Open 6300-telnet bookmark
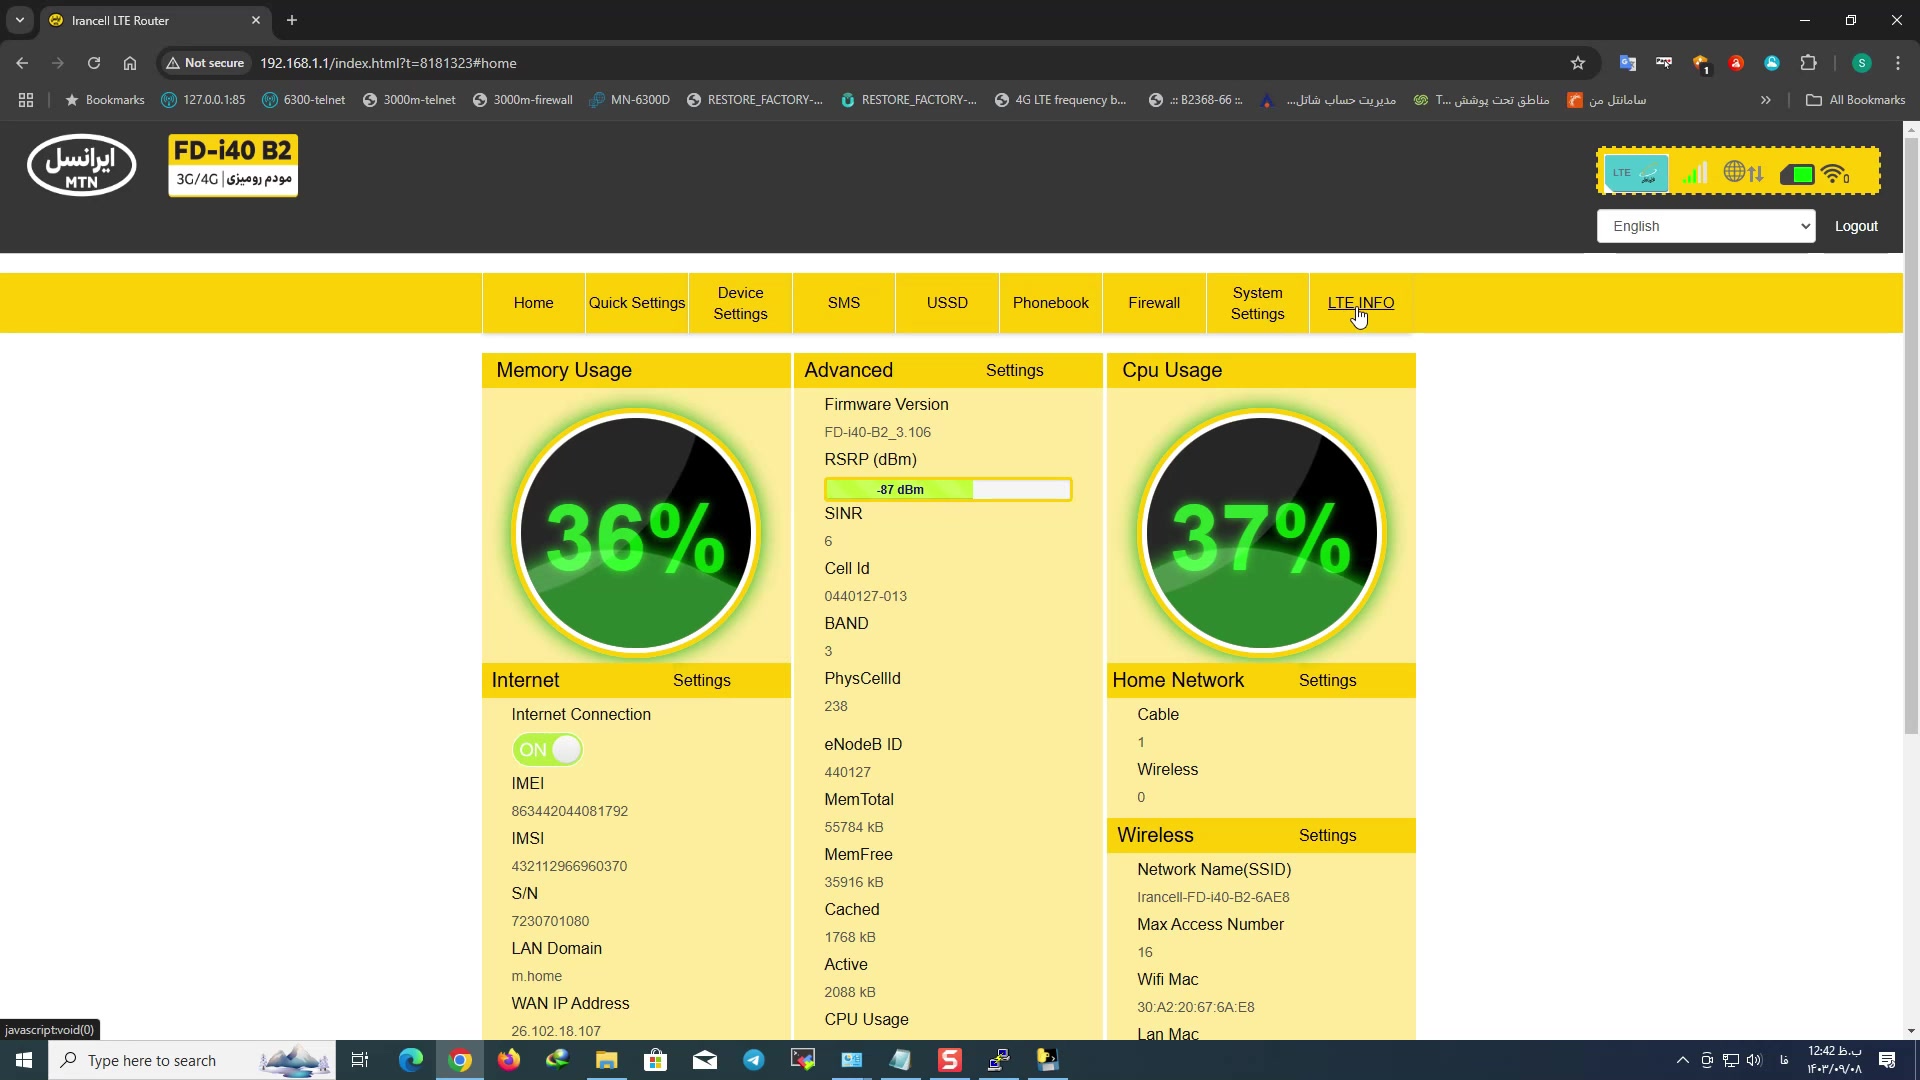 pos(303,100)
